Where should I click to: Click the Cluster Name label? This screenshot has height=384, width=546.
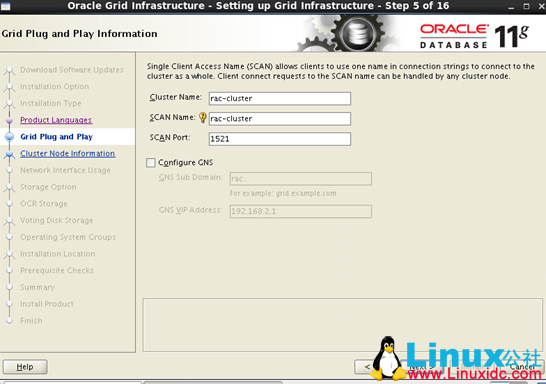tap(176, 97)
